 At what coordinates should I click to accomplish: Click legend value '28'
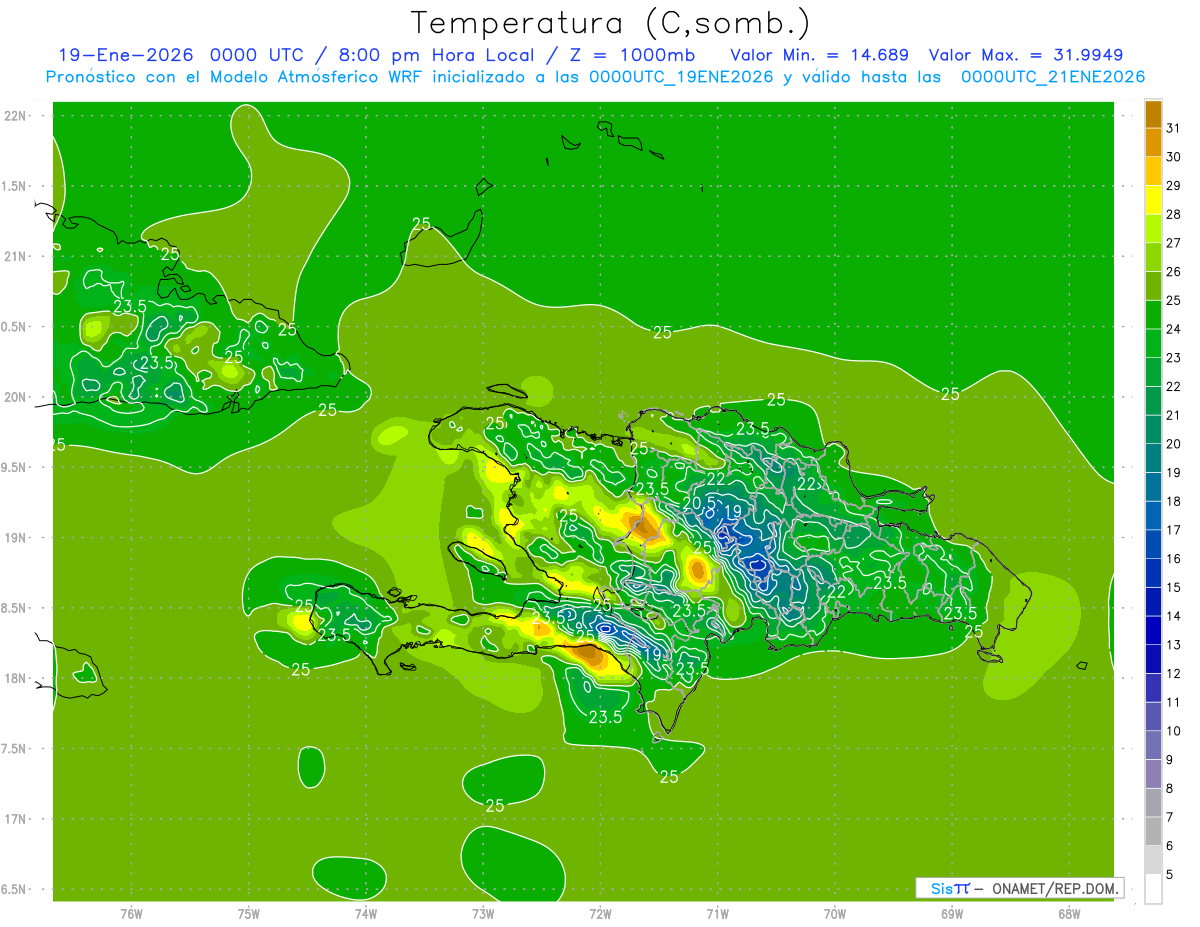[x=1174, y=214]
